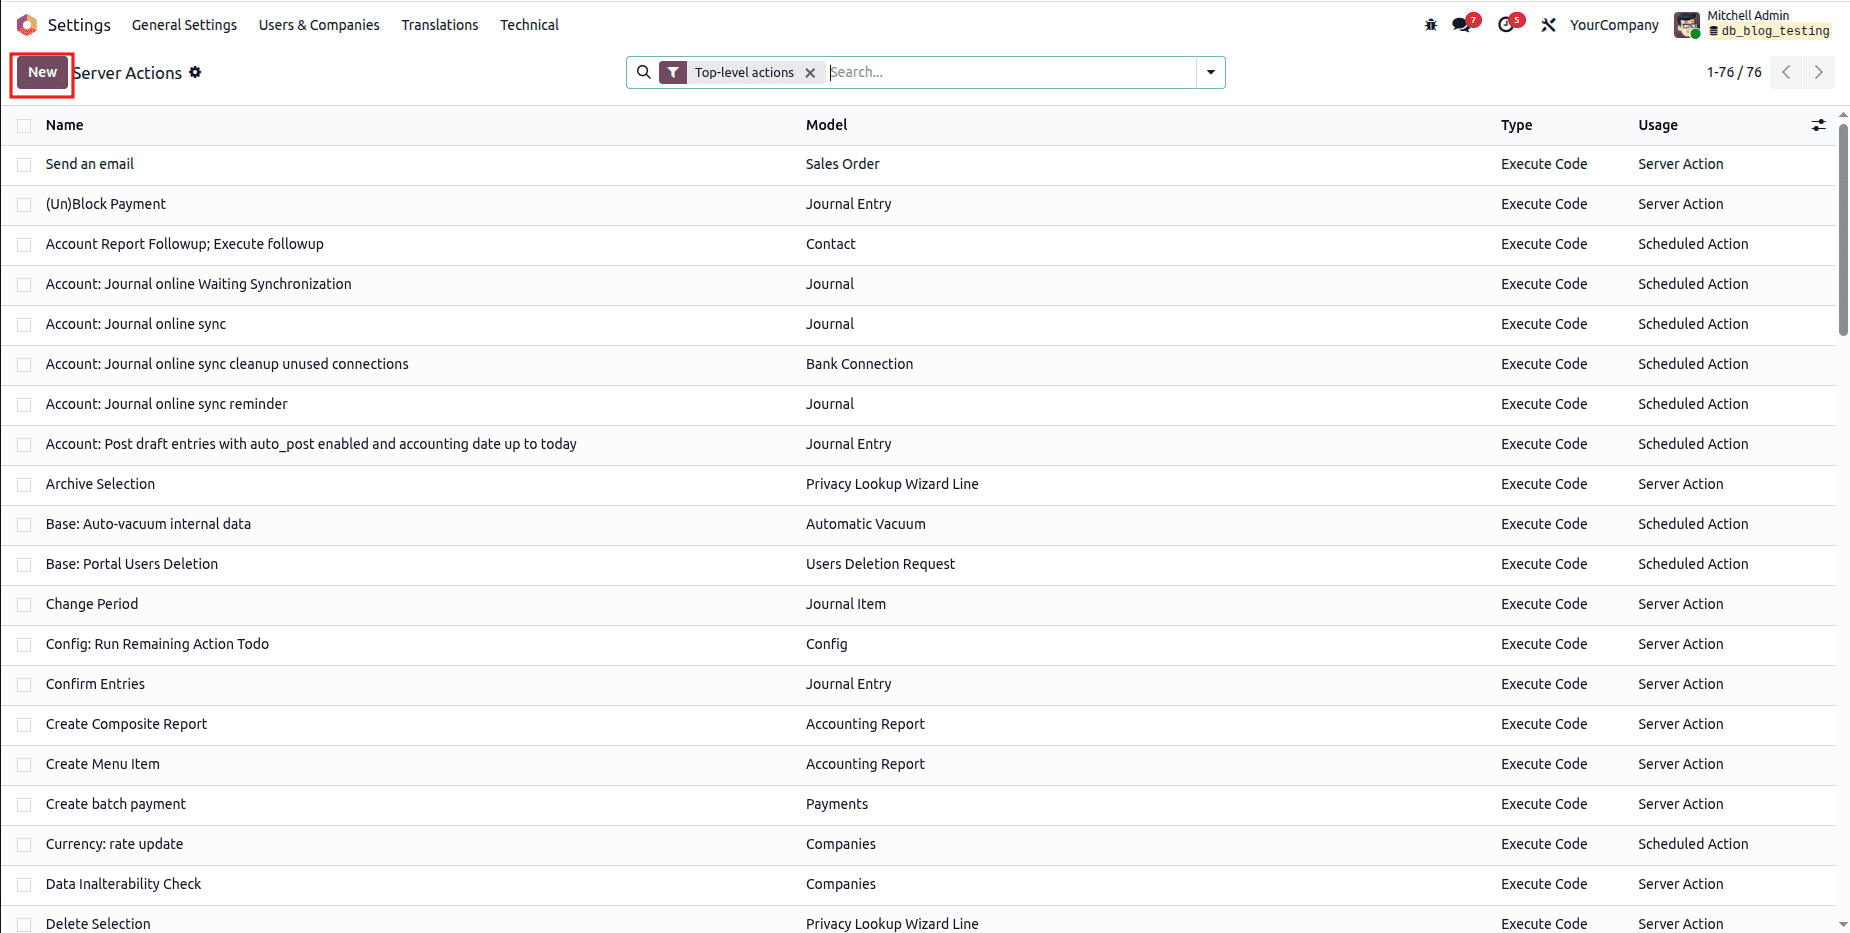Screen dimensions: 1850x933
Task: Remove the Top-level actions filter
Action: (x=810, y=72)
